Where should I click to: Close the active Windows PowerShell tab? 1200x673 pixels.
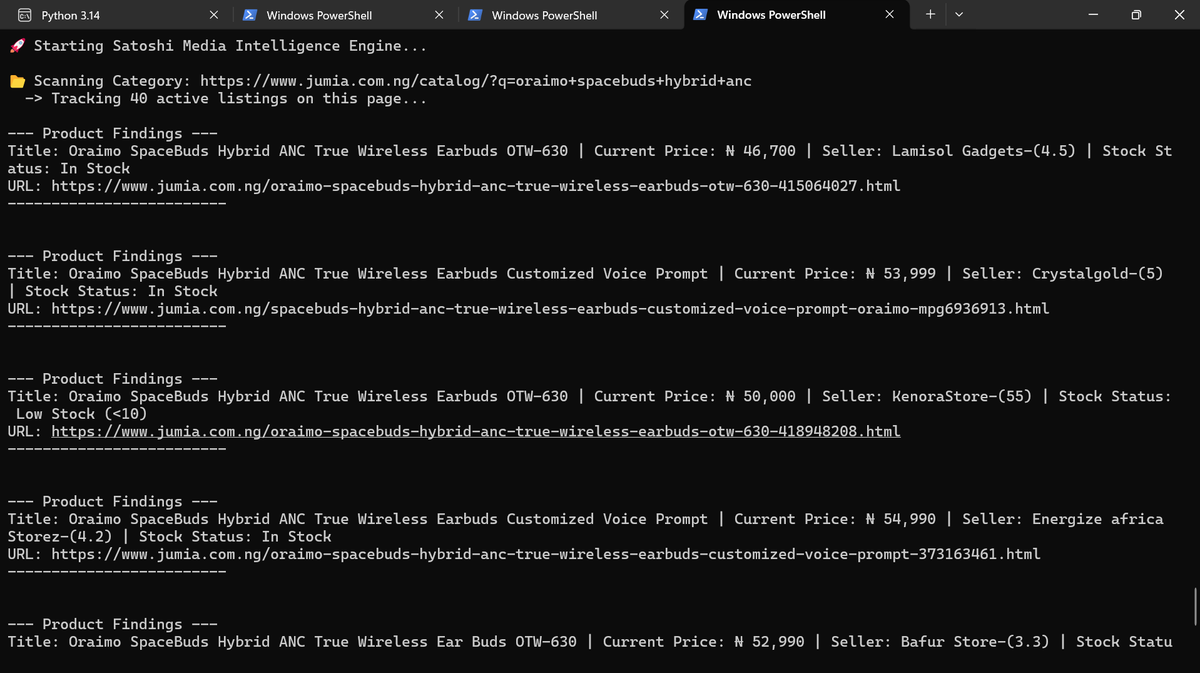(x=890, y=15)
